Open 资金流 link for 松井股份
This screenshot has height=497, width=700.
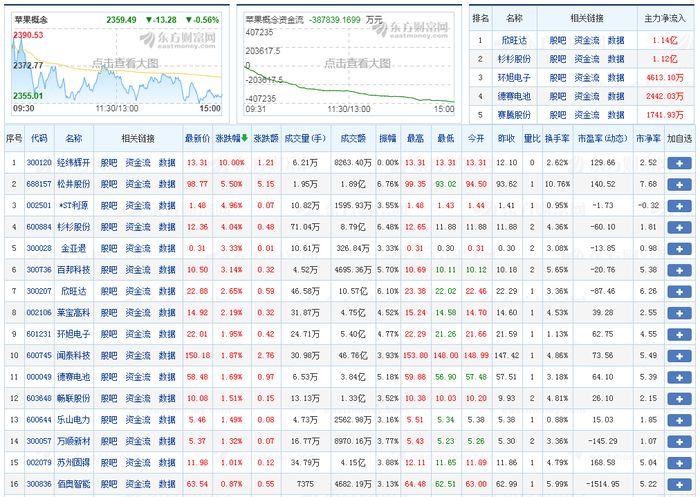pyautogui.click(x=138, y=184)
